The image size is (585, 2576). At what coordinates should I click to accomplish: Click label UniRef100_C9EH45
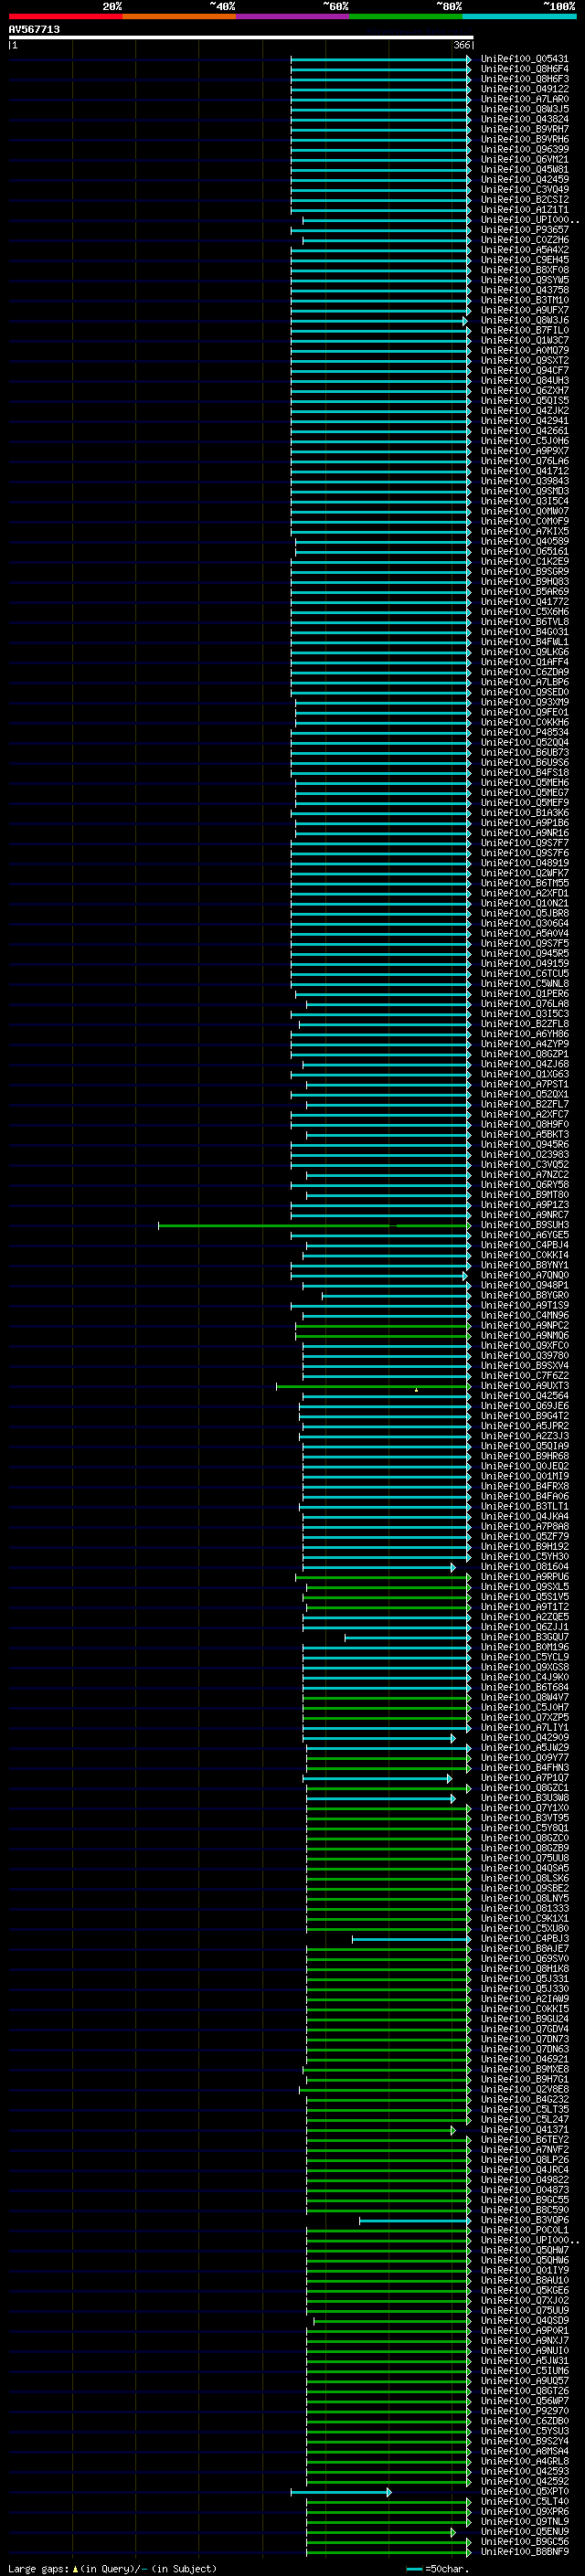[x=525, y=260]
